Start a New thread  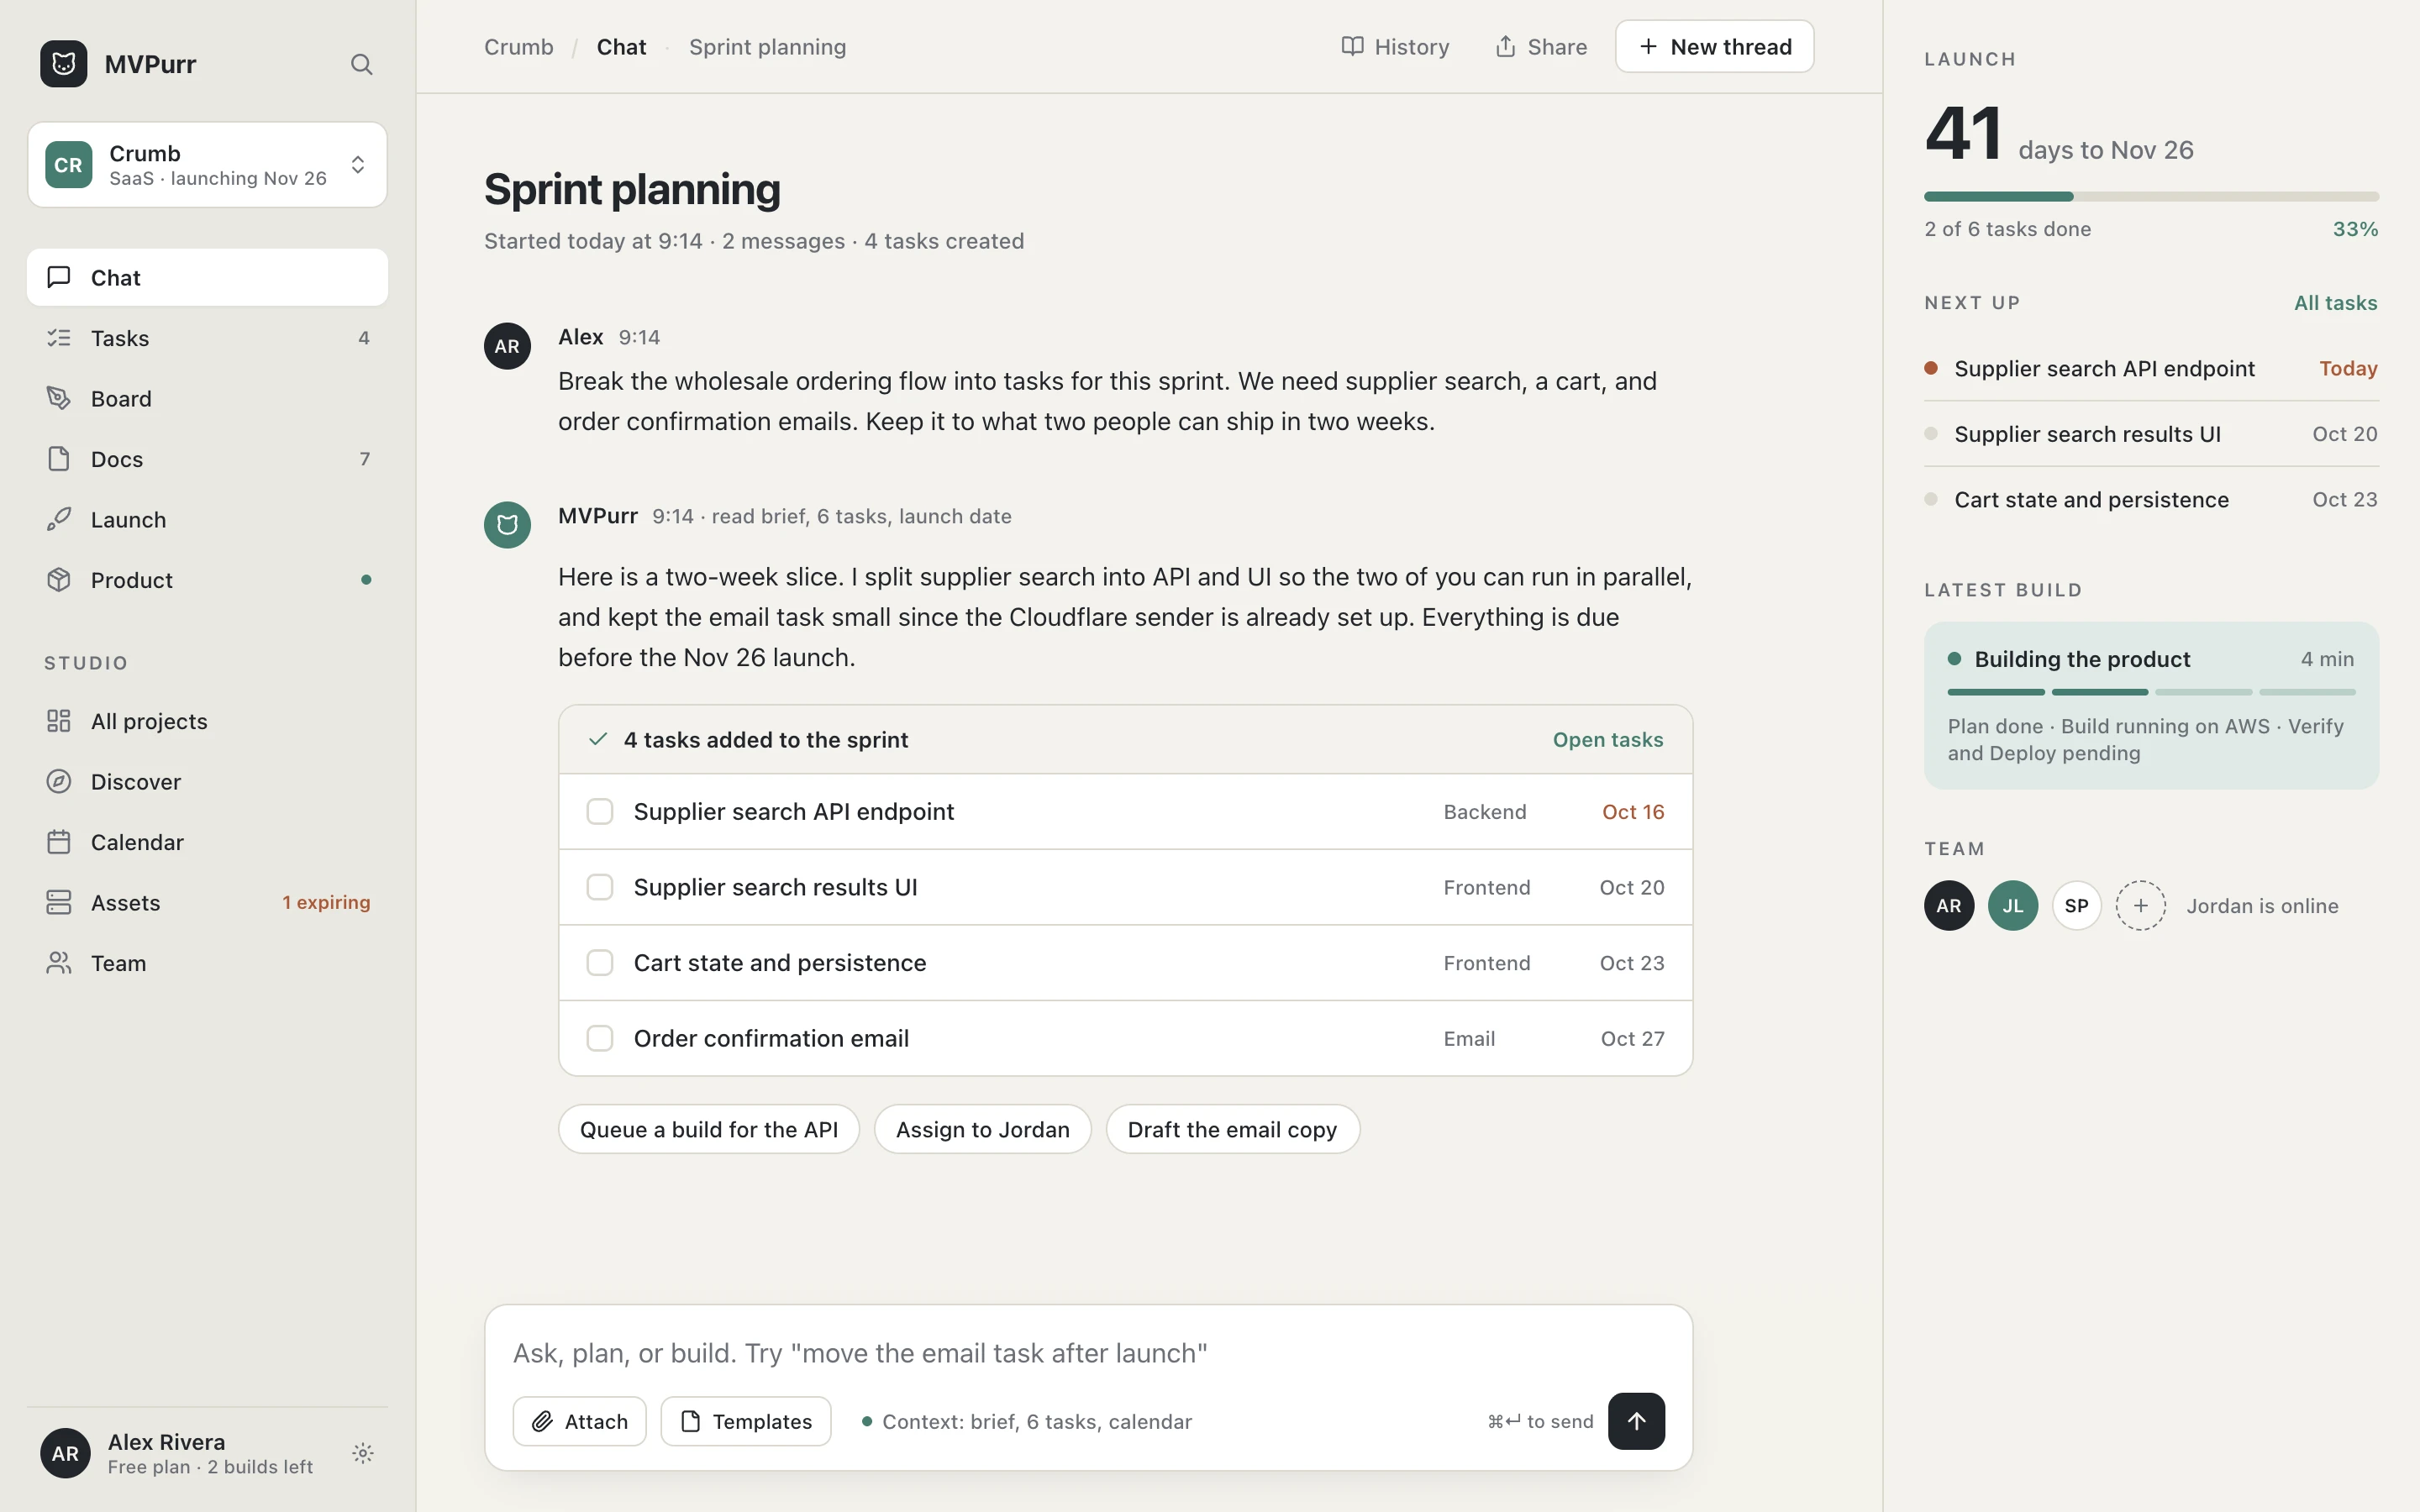[1714, 47]
